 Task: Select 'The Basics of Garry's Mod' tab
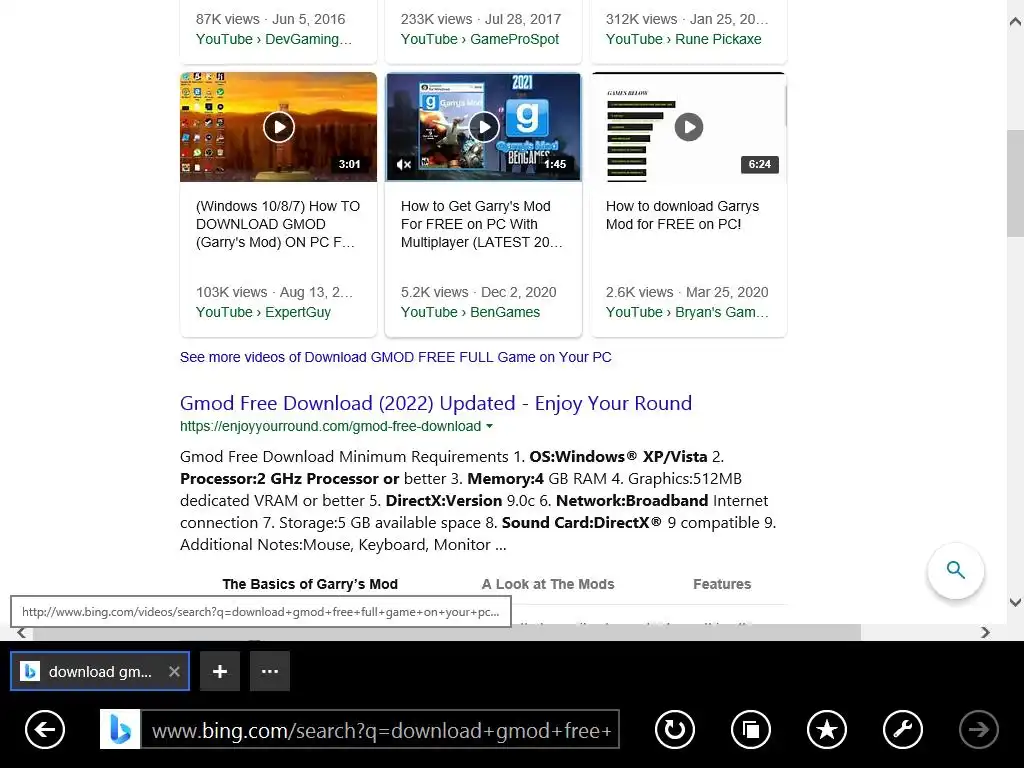310,584
